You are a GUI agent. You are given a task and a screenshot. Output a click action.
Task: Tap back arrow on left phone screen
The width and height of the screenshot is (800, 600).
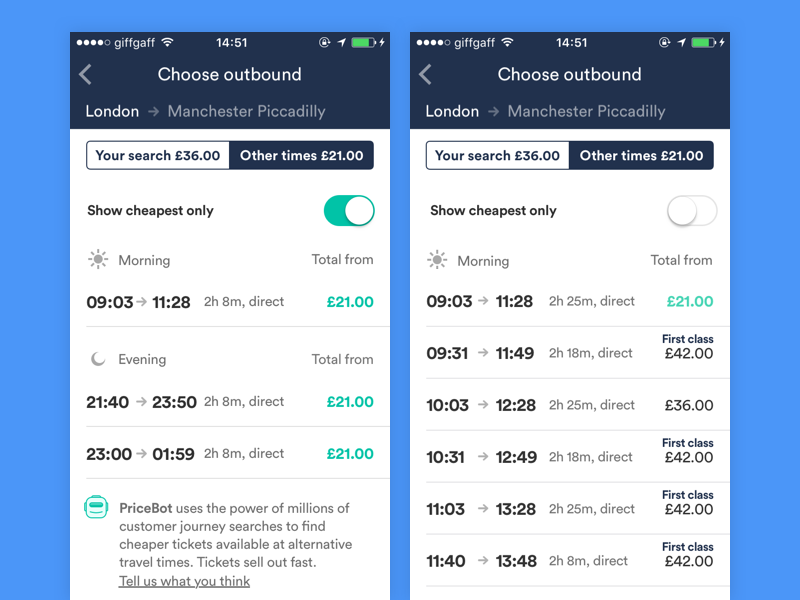tap(86, 74)
